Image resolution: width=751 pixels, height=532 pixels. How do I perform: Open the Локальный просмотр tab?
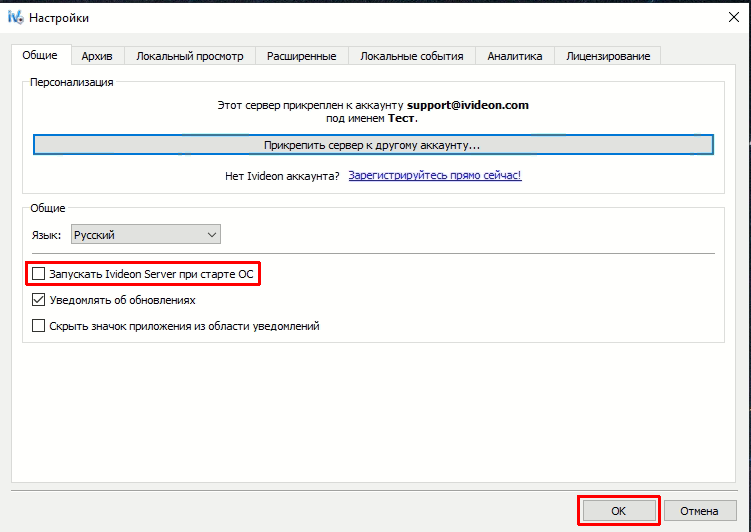pos(190,56)
